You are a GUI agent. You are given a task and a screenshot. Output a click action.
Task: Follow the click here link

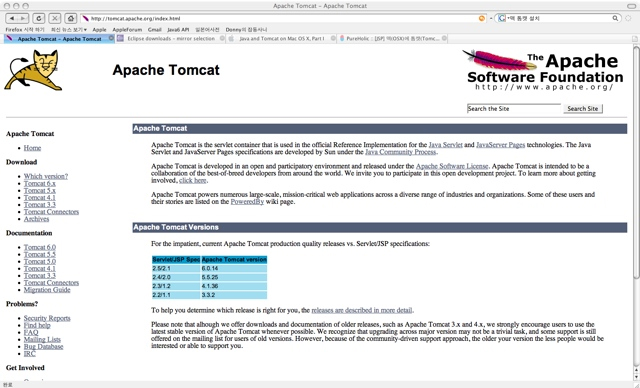(x=193, y=180)
